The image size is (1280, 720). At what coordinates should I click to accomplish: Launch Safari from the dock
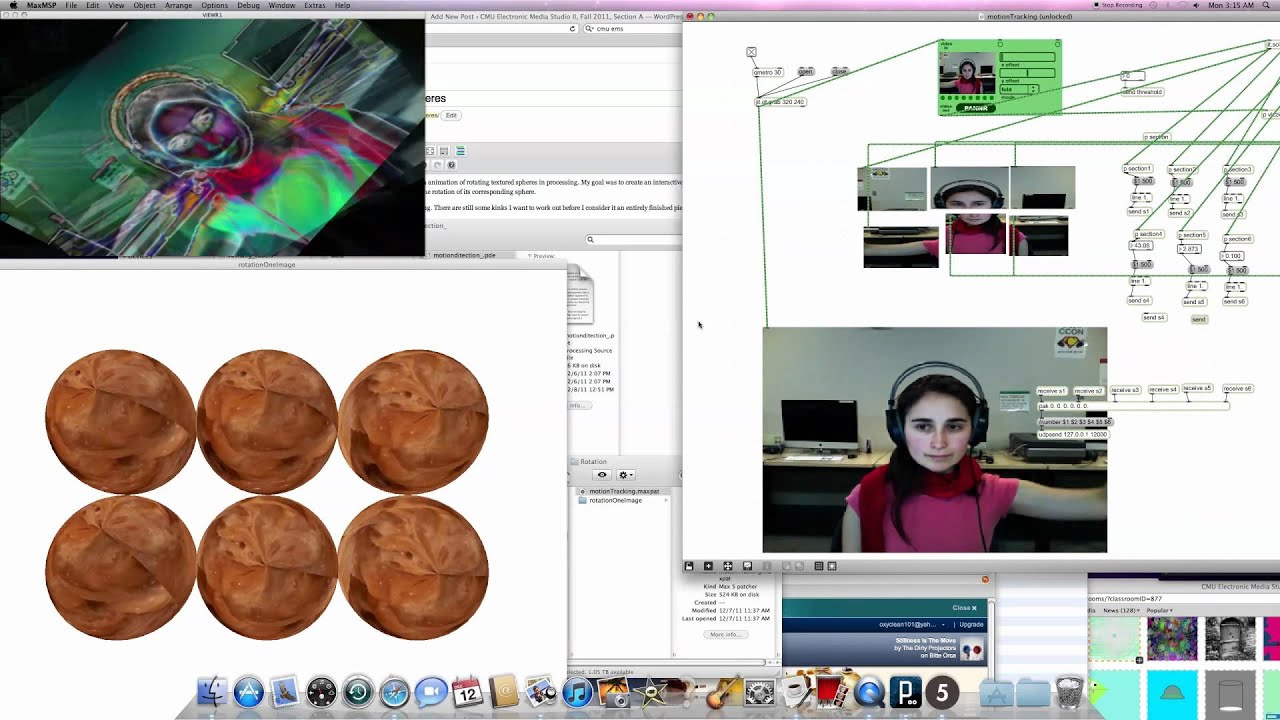395,692
